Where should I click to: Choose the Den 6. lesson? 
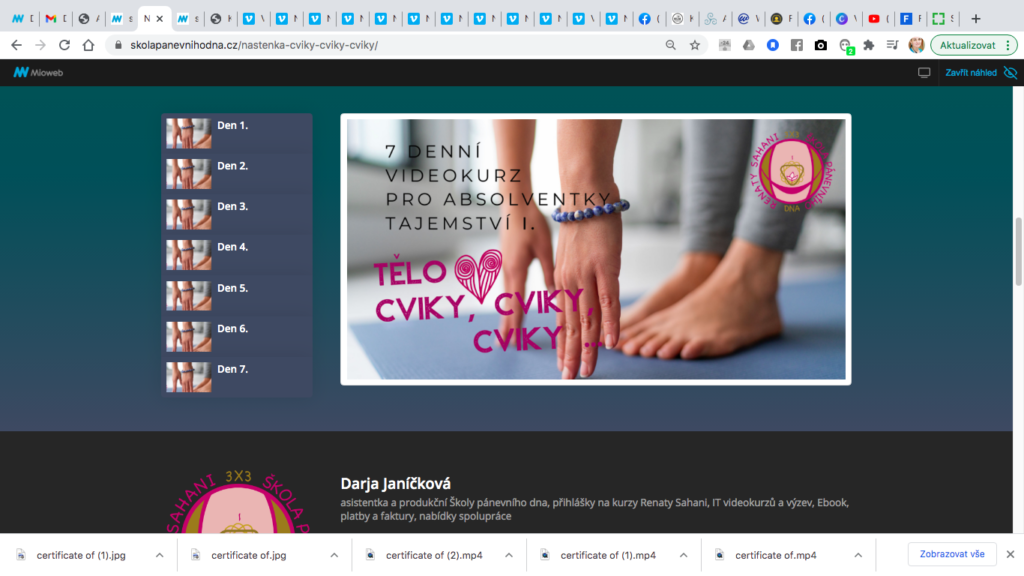pos(237,336)
